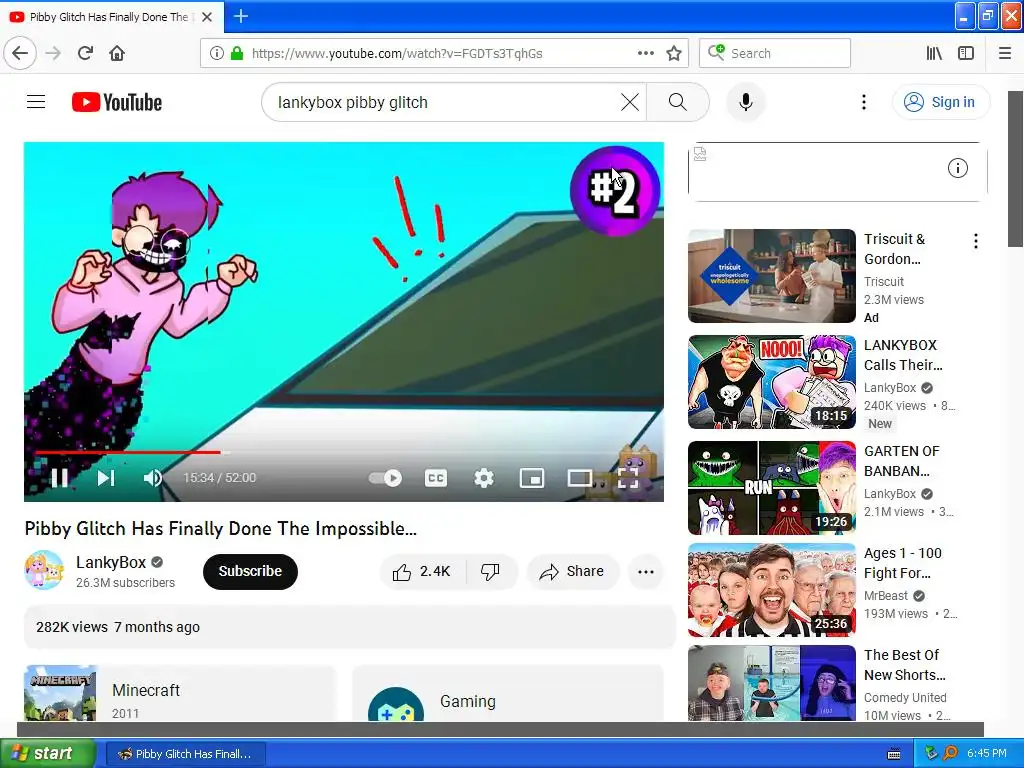Search with your voice microphone icon
Image resolution: width=1024 pixels, height=768 pixels.
point(746,102)
